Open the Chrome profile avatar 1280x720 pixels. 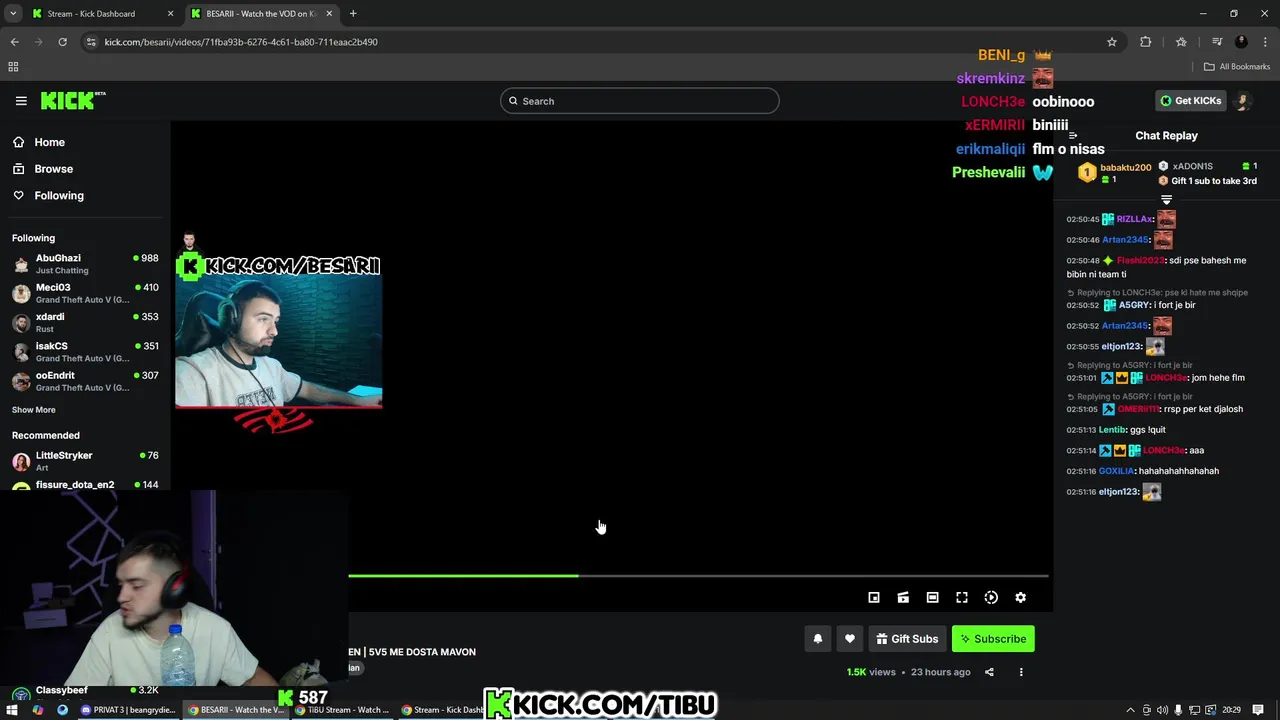coord(1241,42)
